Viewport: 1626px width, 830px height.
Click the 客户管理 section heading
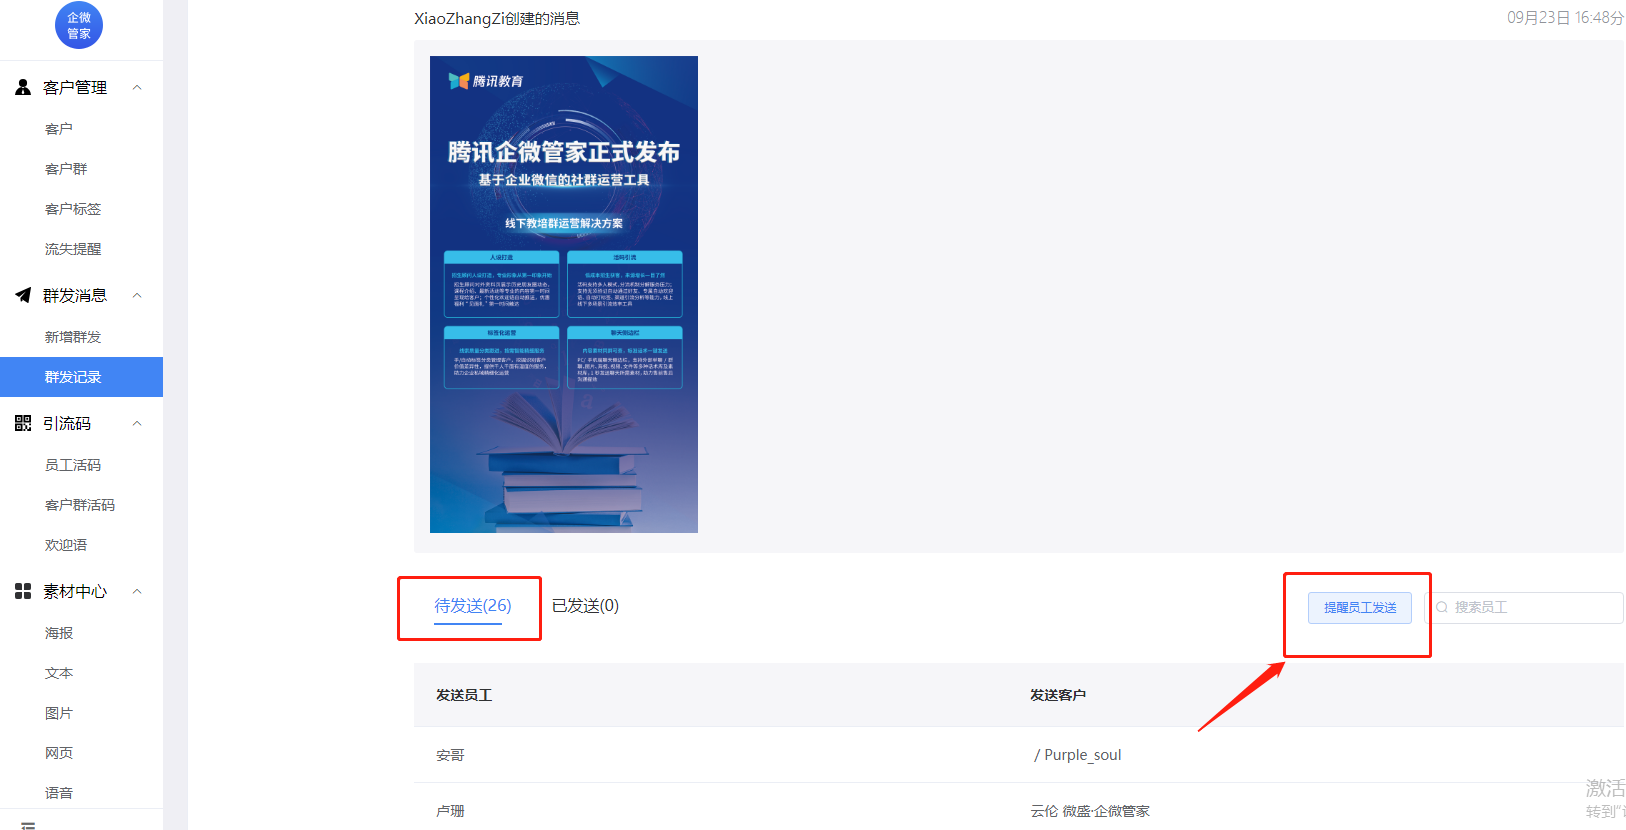pos(75,87)
